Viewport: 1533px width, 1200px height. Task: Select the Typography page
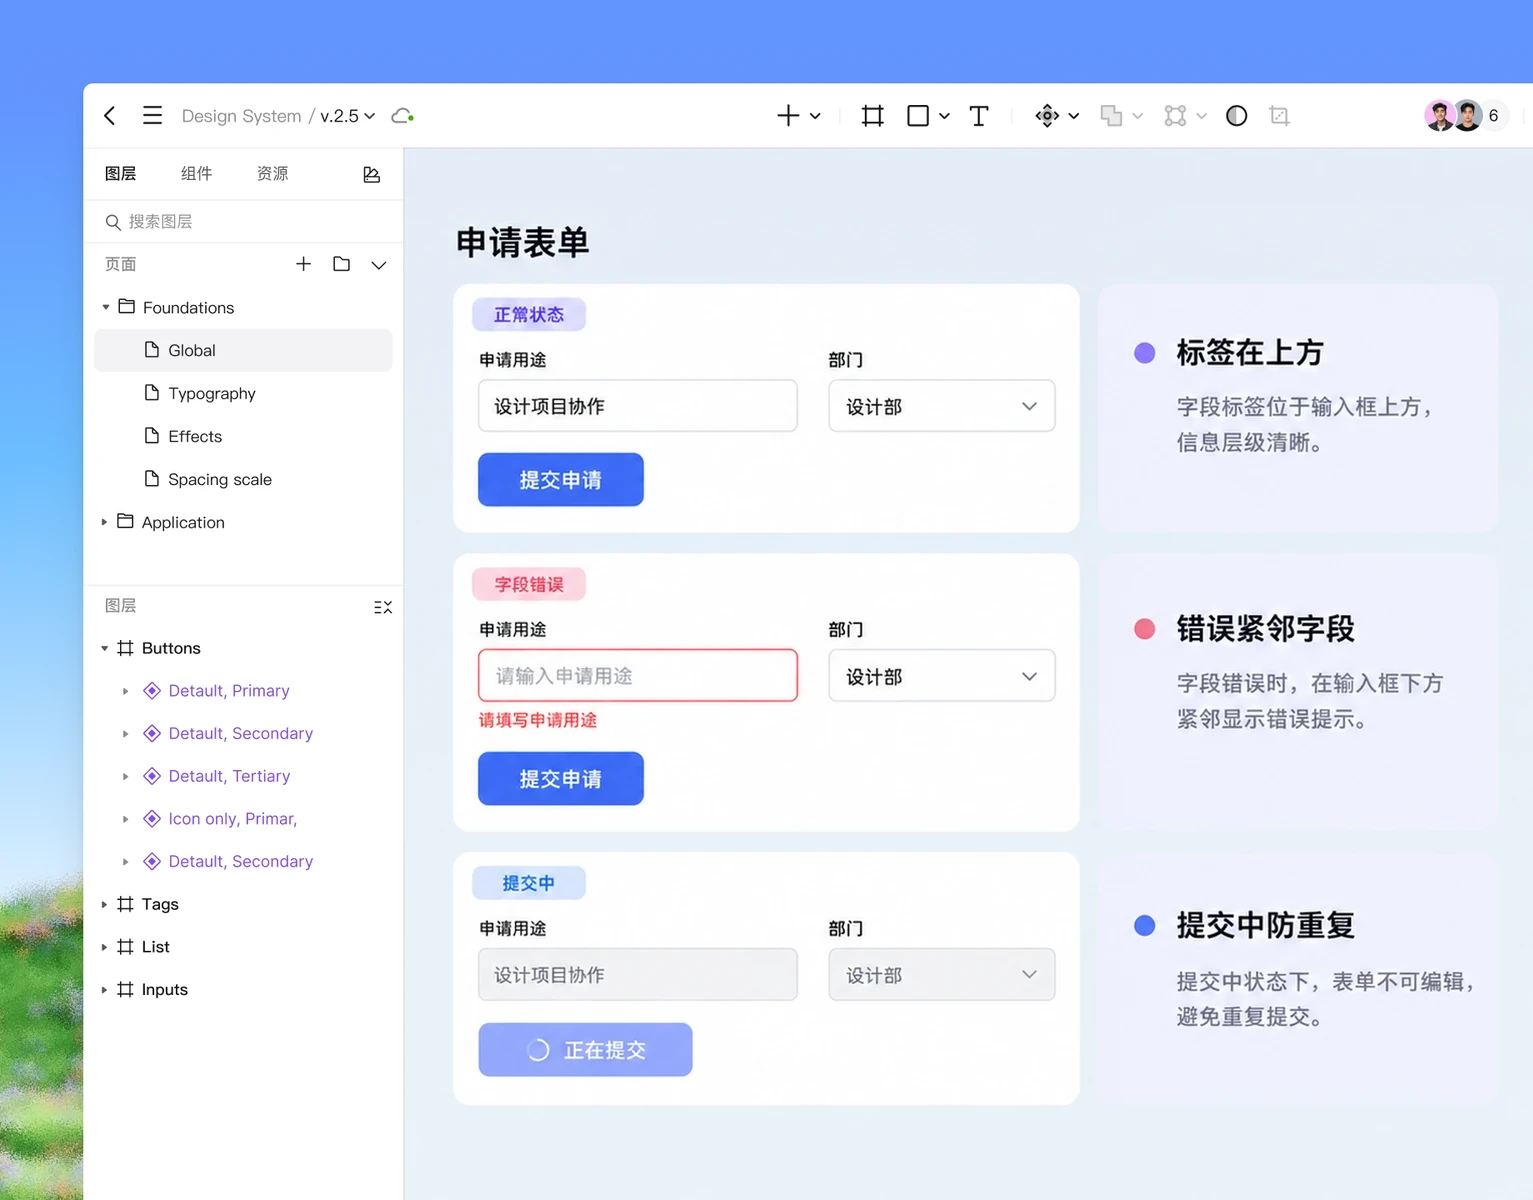243,393
